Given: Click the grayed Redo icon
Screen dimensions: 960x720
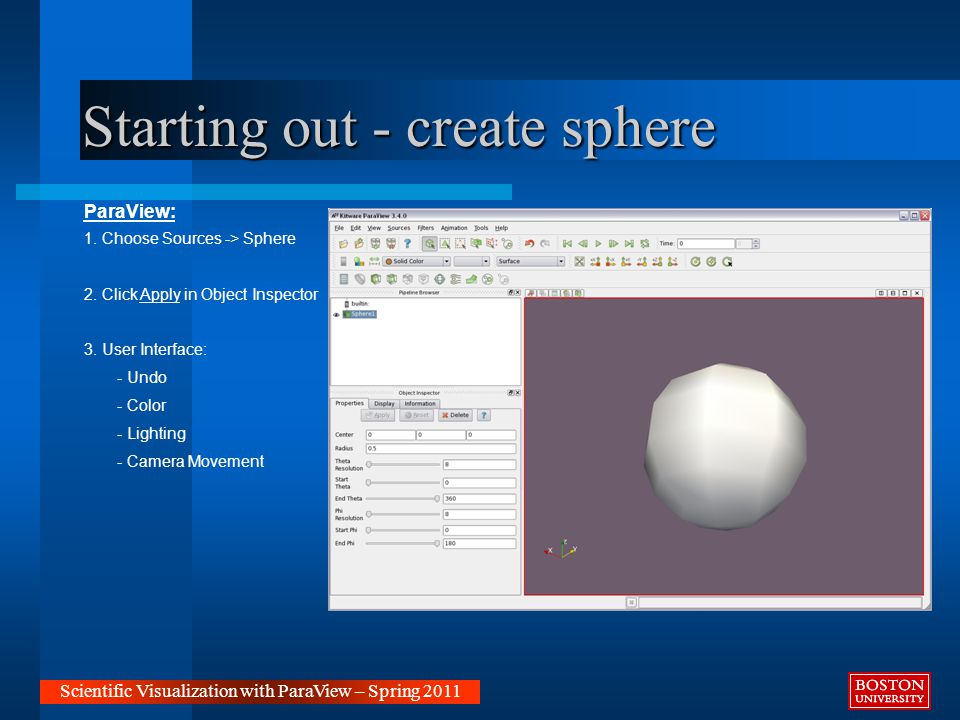Looking at the screenshot, I should [545, 244].
